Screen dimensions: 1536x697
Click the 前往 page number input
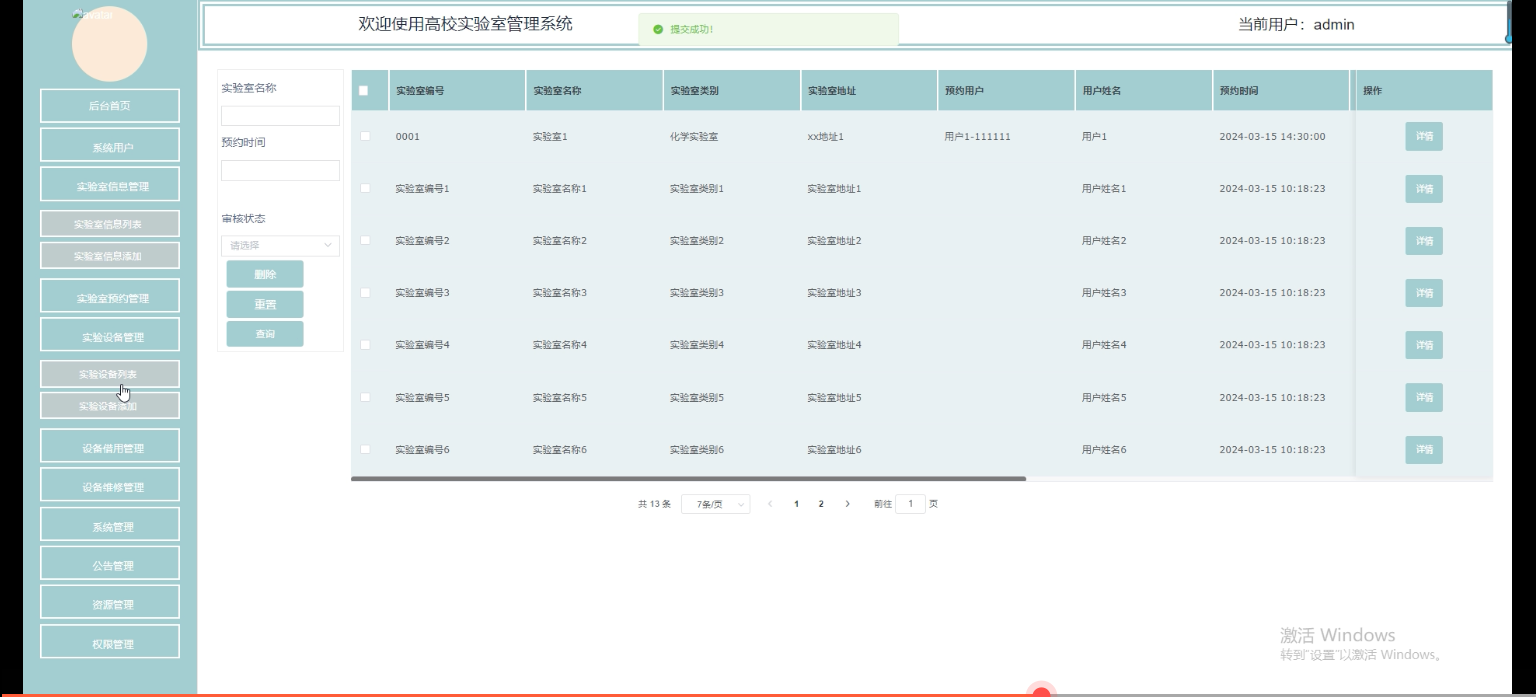pyautogui.click(x=910, y=504)
